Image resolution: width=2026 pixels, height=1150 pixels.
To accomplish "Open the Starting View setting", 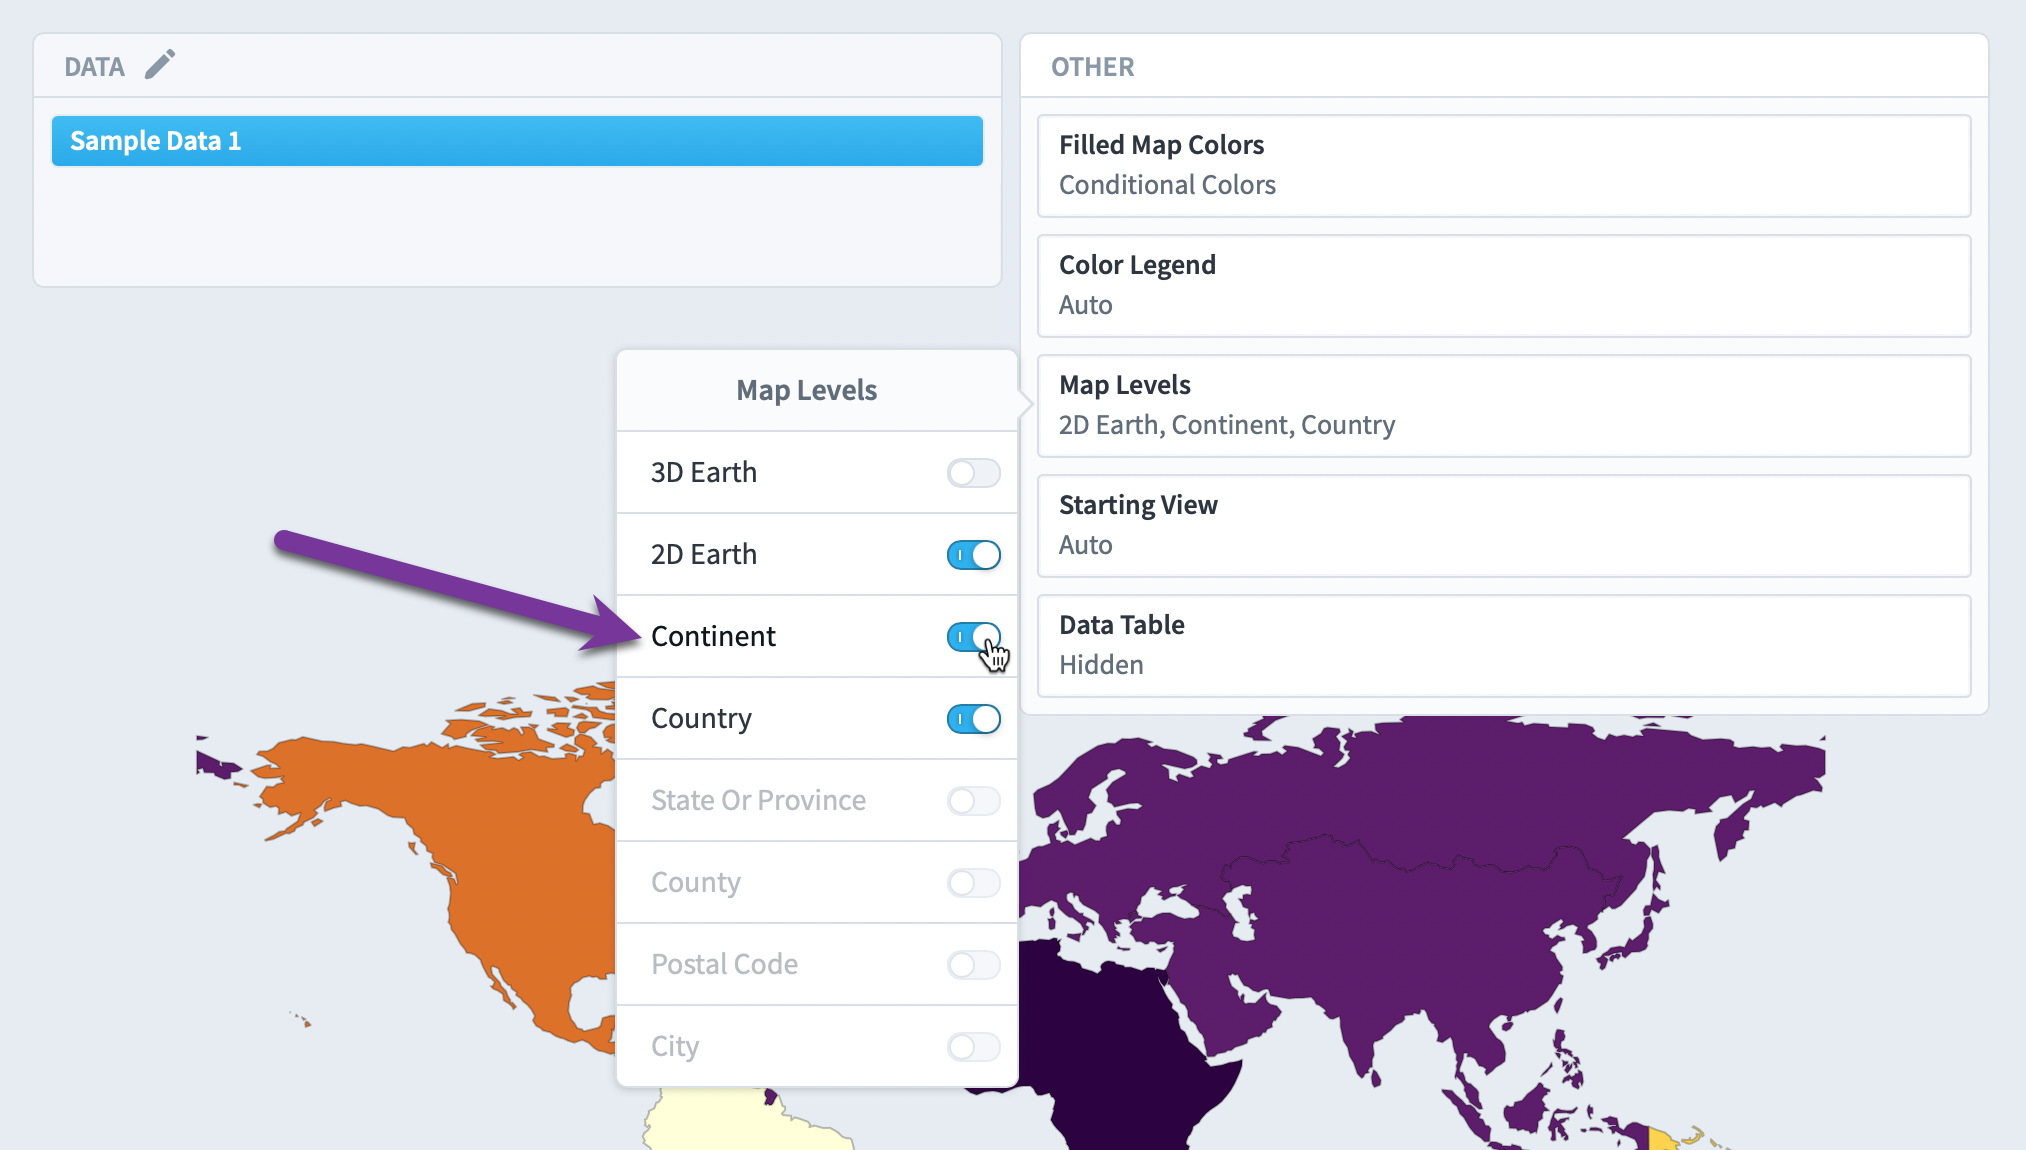I will (x=1504, y=526).
